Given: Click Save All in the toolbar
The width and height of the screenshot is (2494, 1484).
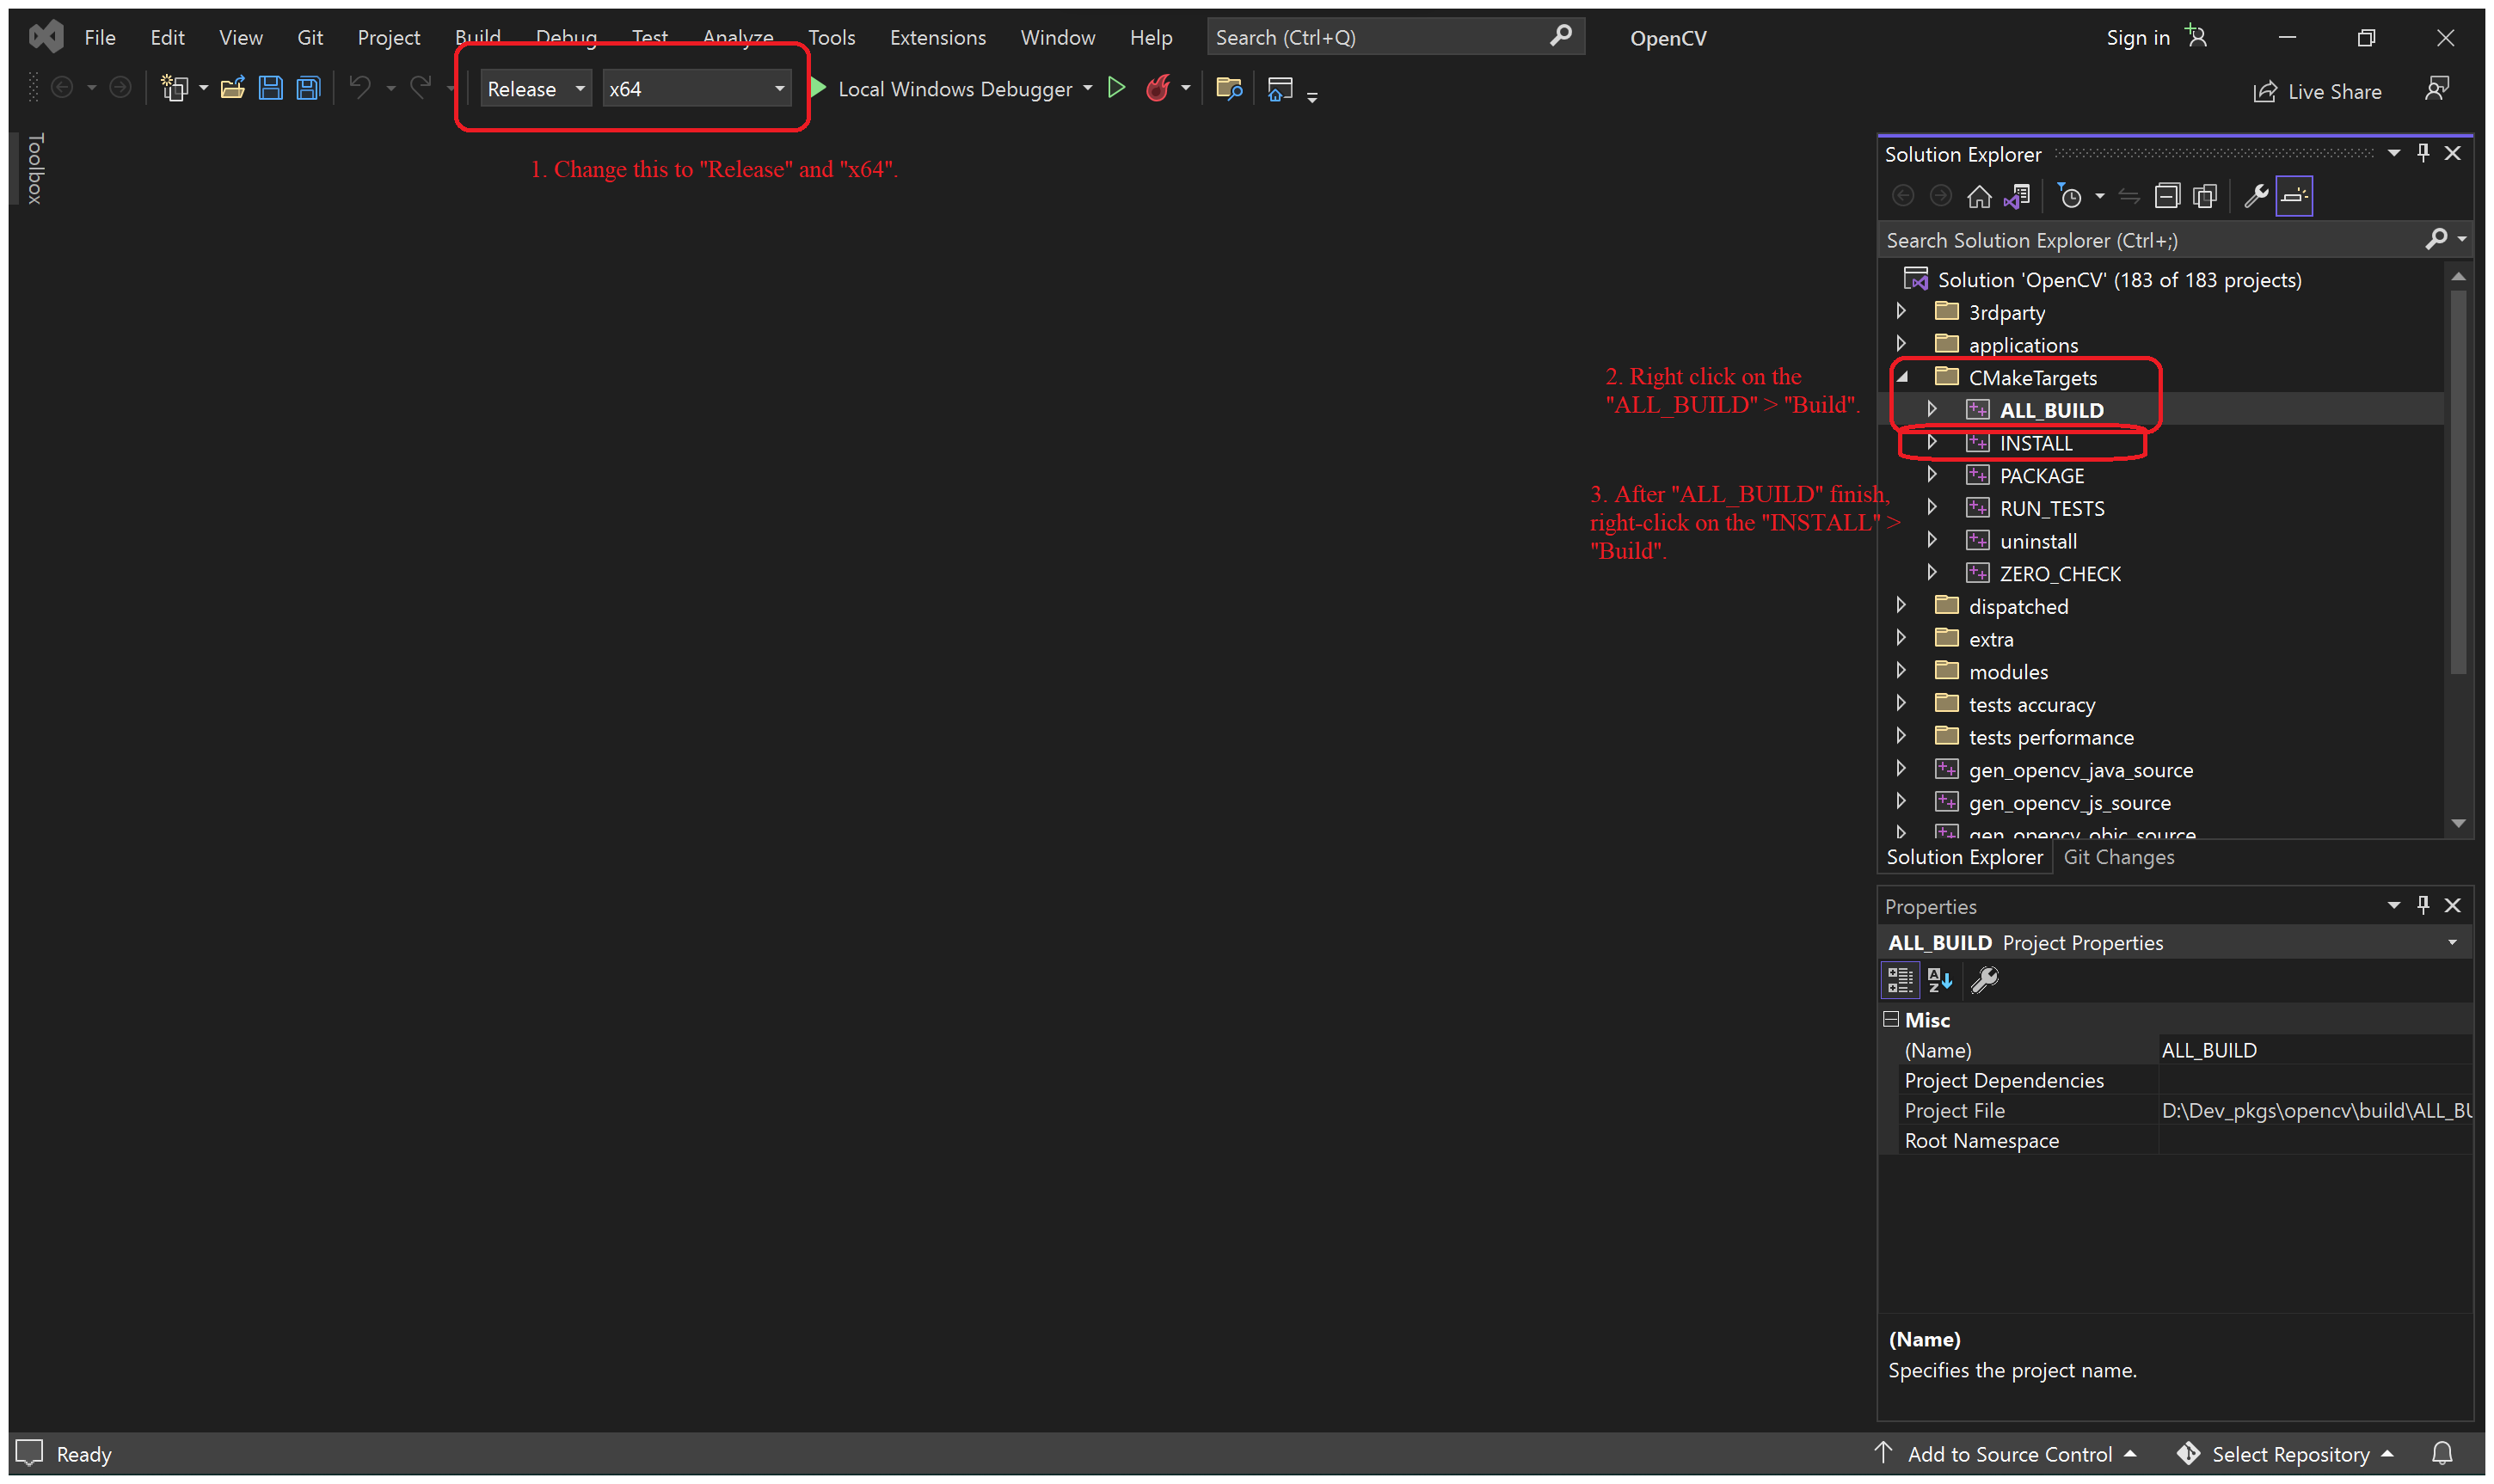Looking at the screenshot, I should 308,89.
